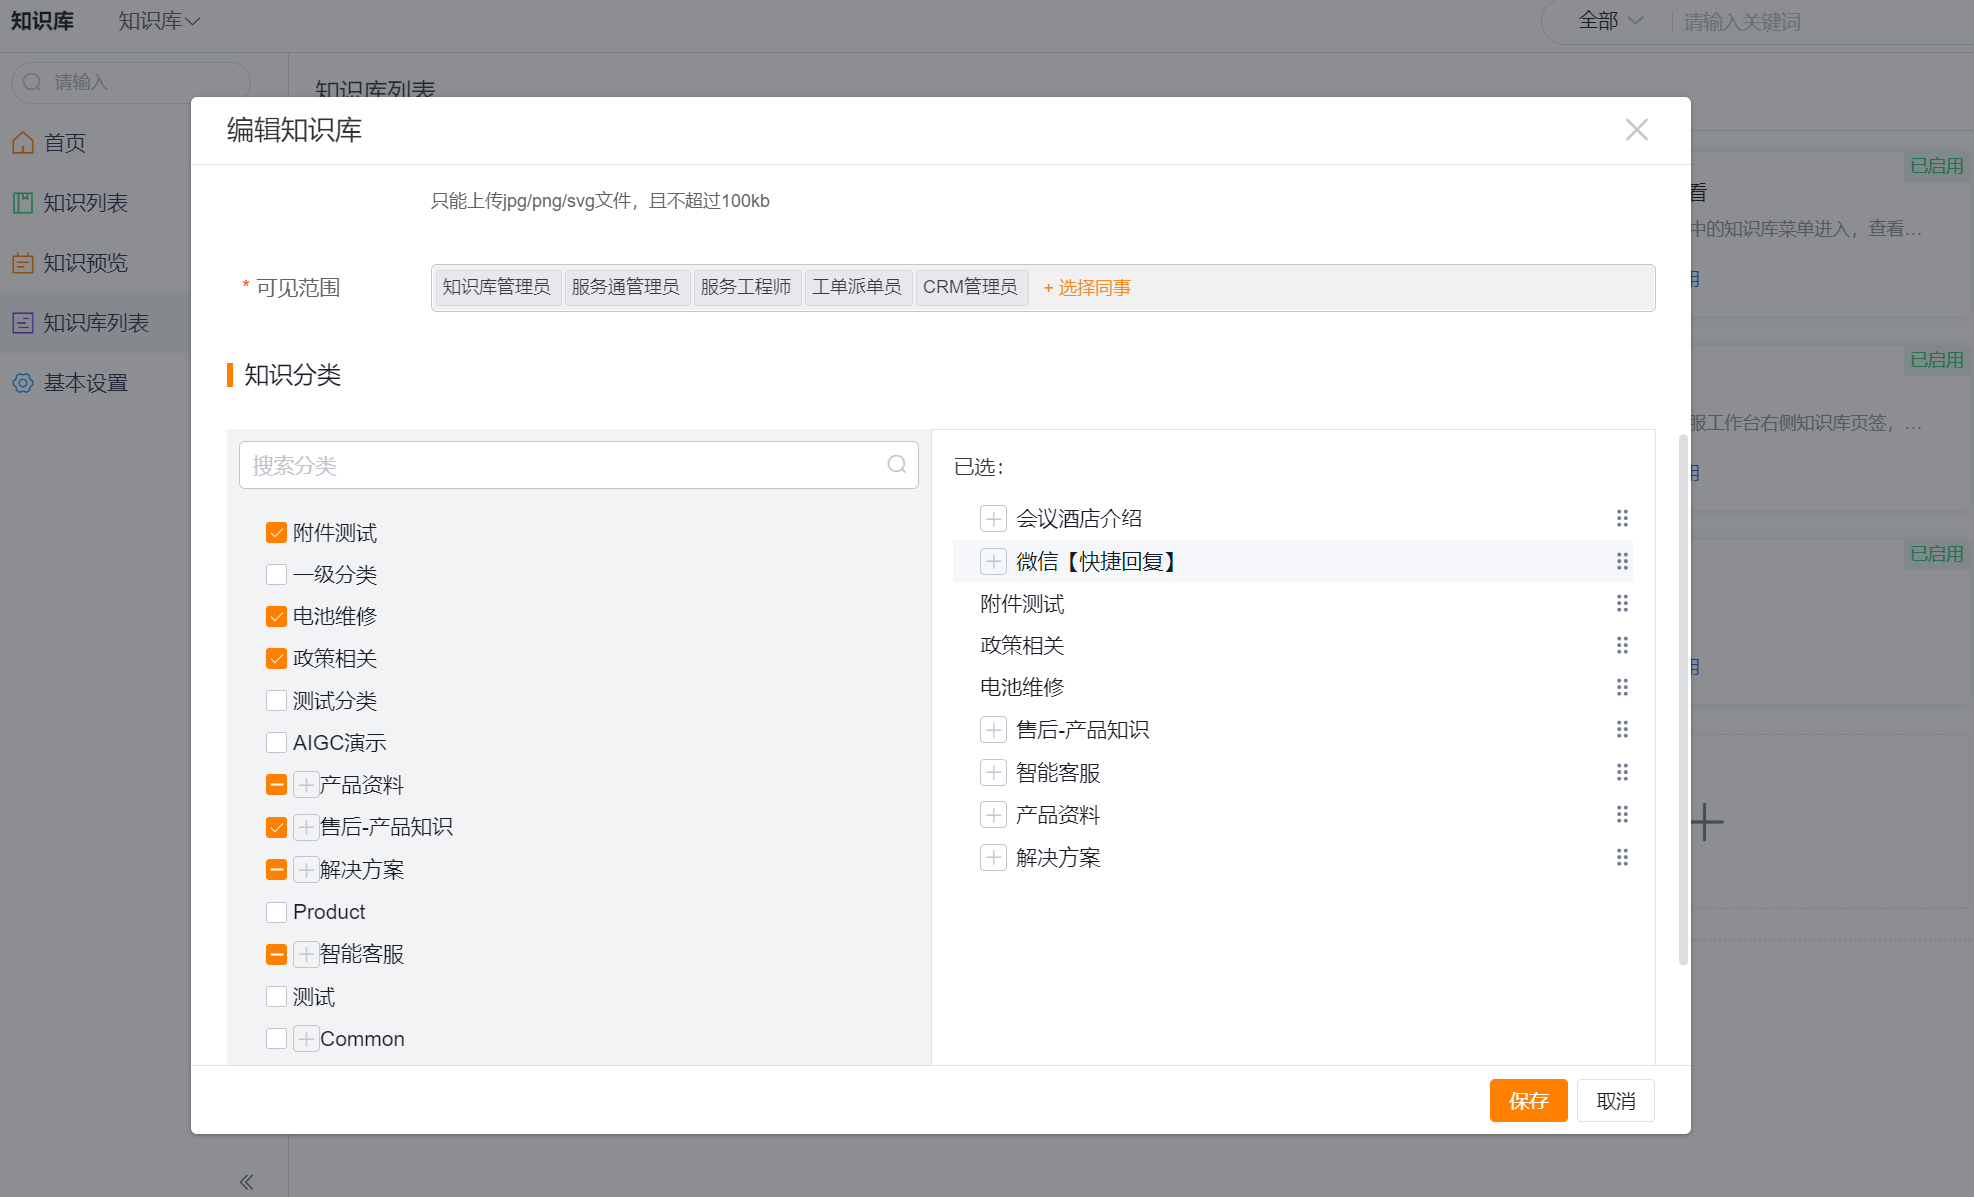Viewport: 1974px width, 1197px height.
Task: Enable the Product category checkbox
Action: click(277, 912)
